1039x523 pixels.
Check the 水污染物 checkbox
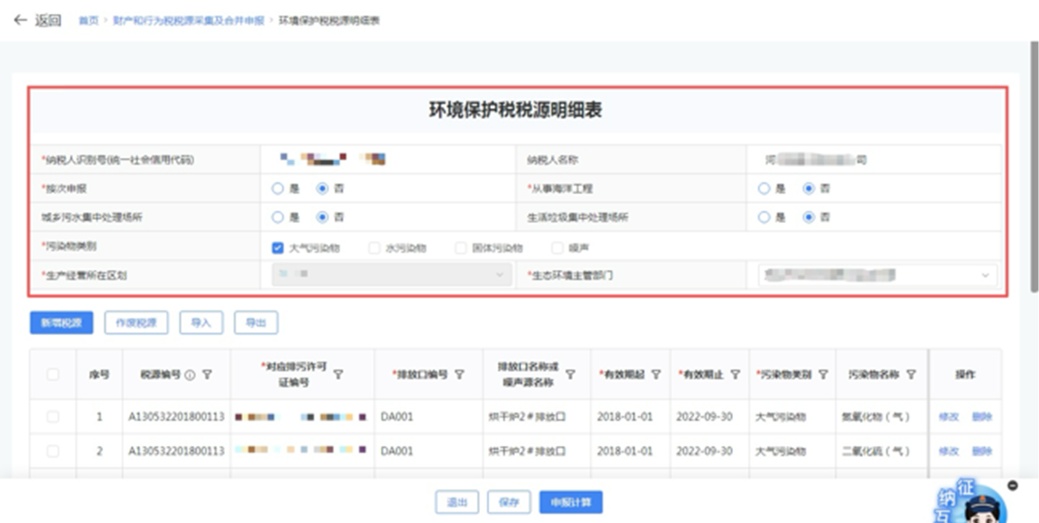[375, 248]
